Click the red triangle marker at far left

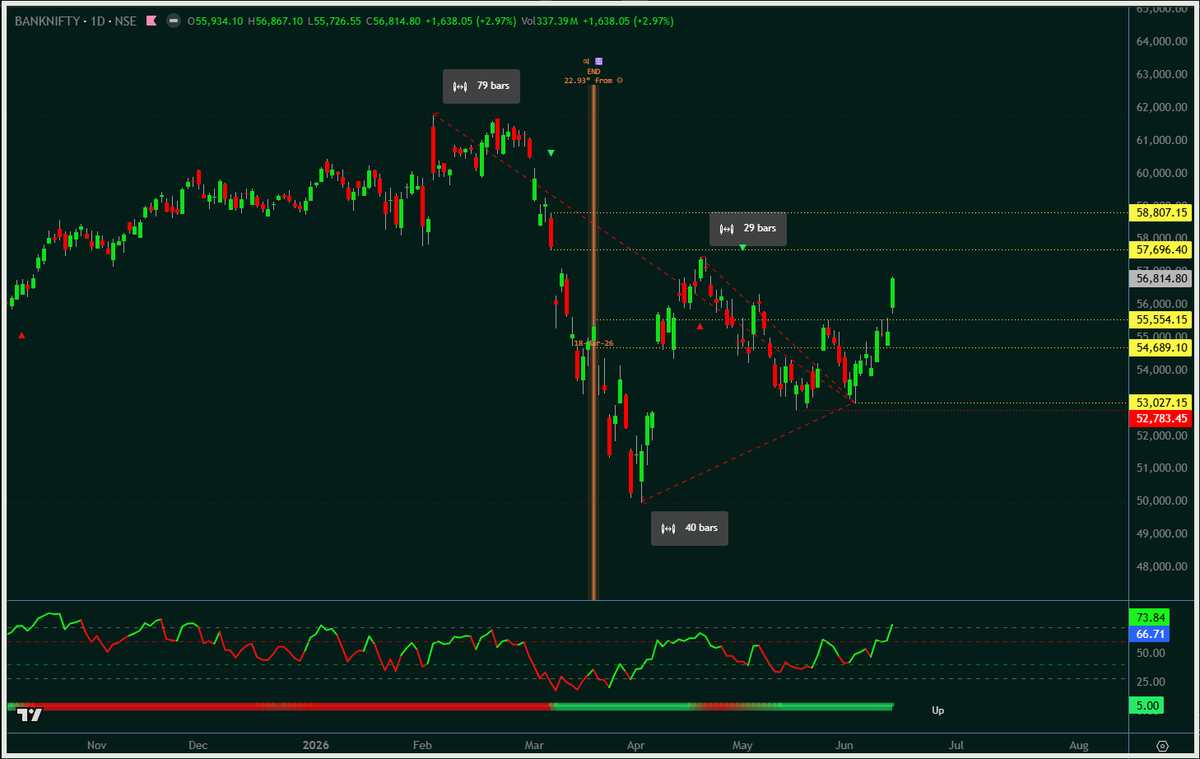[x=22, y=336]
